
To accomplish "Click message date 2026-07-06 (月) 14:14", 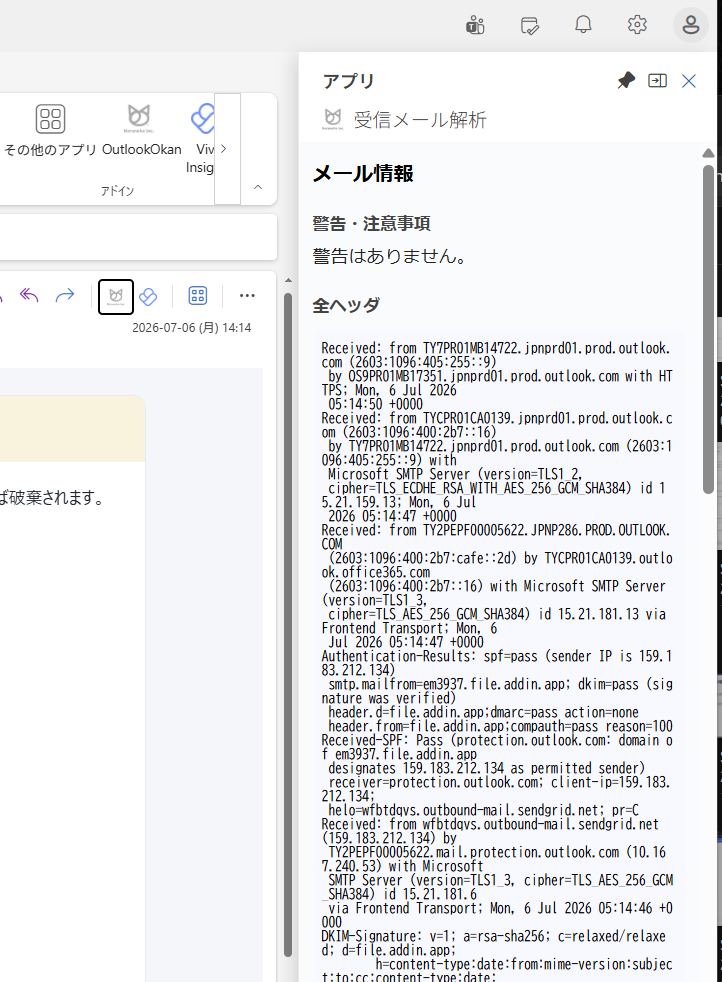I will pyautogui.click(x=192, y=328).
